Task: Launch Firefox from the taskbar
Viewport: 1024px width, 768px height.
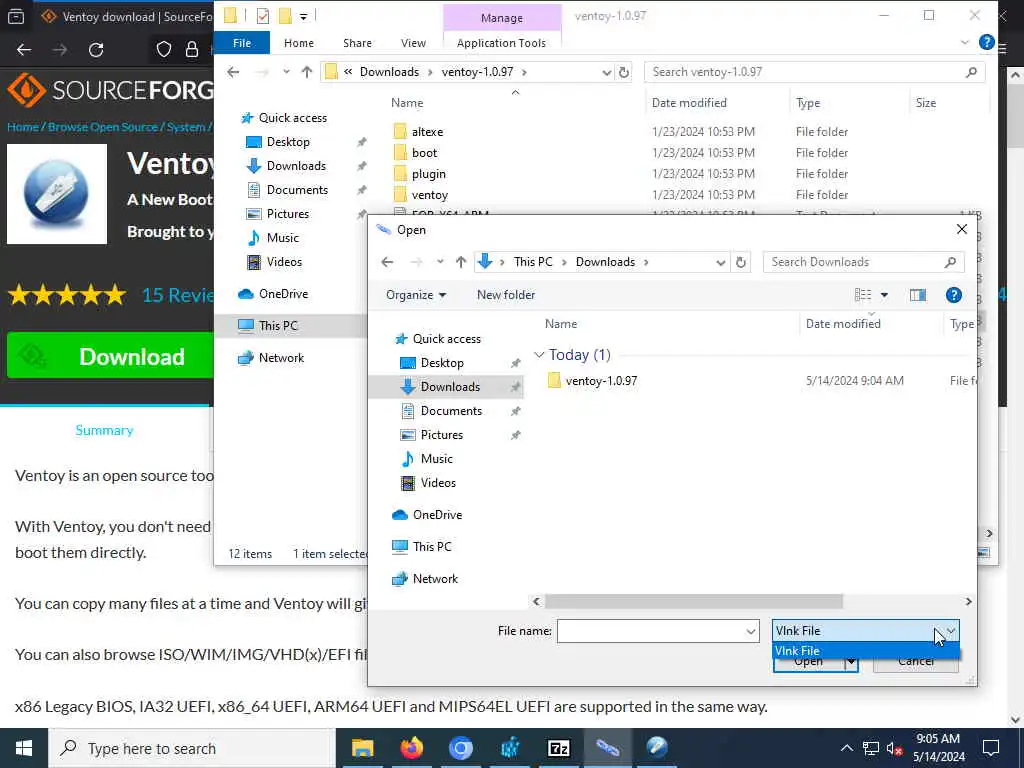Action: click(x=411, y=748)
